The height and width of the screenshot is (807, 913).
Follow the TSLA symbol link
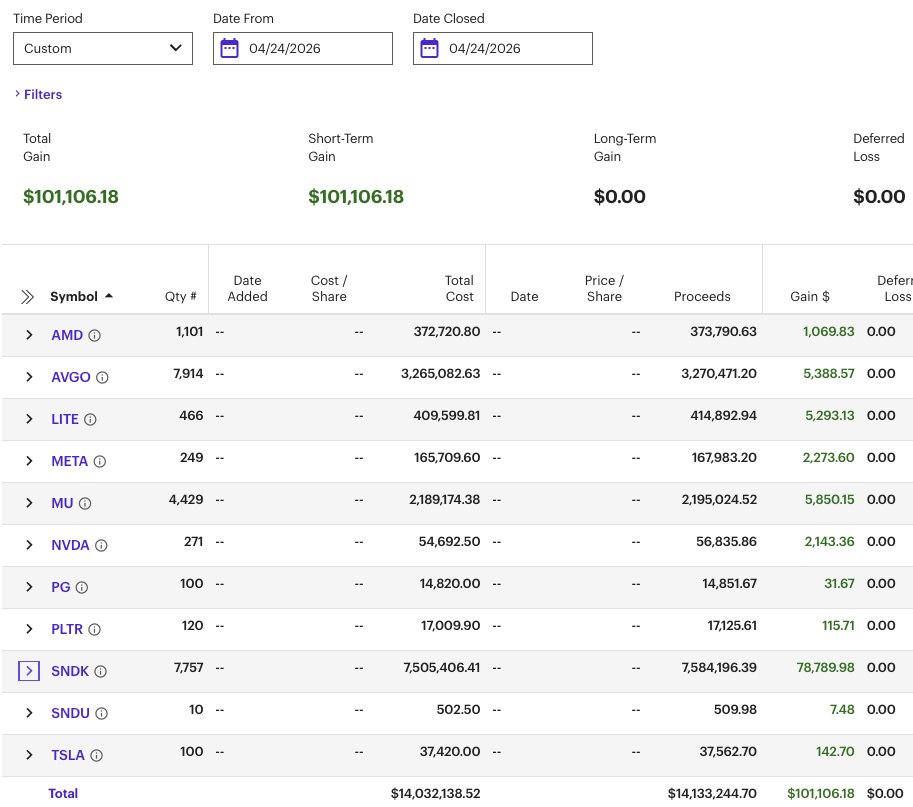coord(68,755)
